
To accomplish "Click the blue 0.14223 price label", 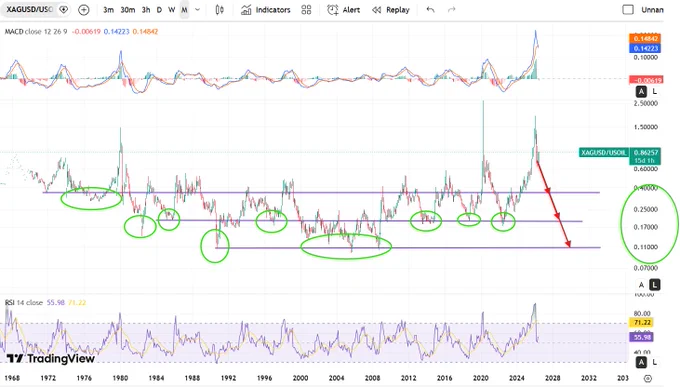I will 645,48.
